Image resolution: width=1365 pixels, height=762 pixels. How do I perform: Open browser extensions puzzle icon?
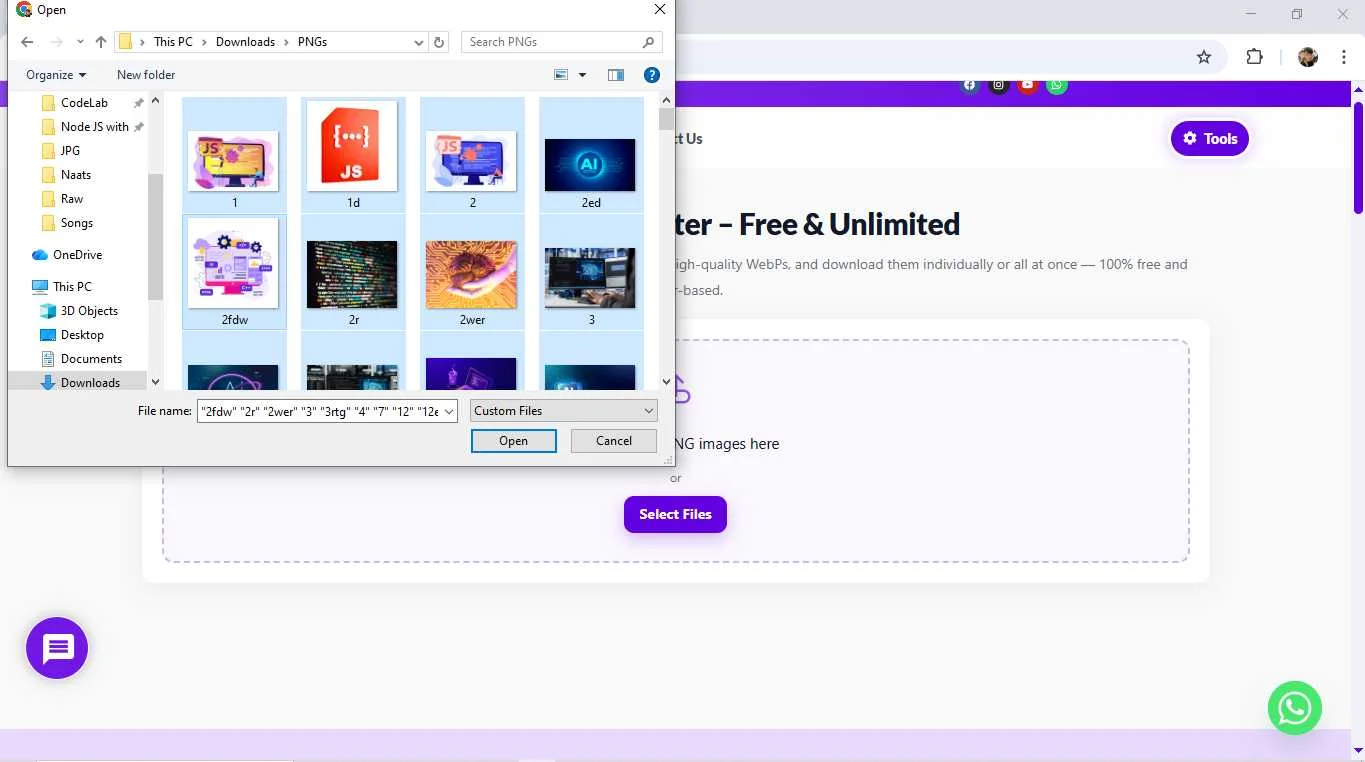pos(1254,57)
